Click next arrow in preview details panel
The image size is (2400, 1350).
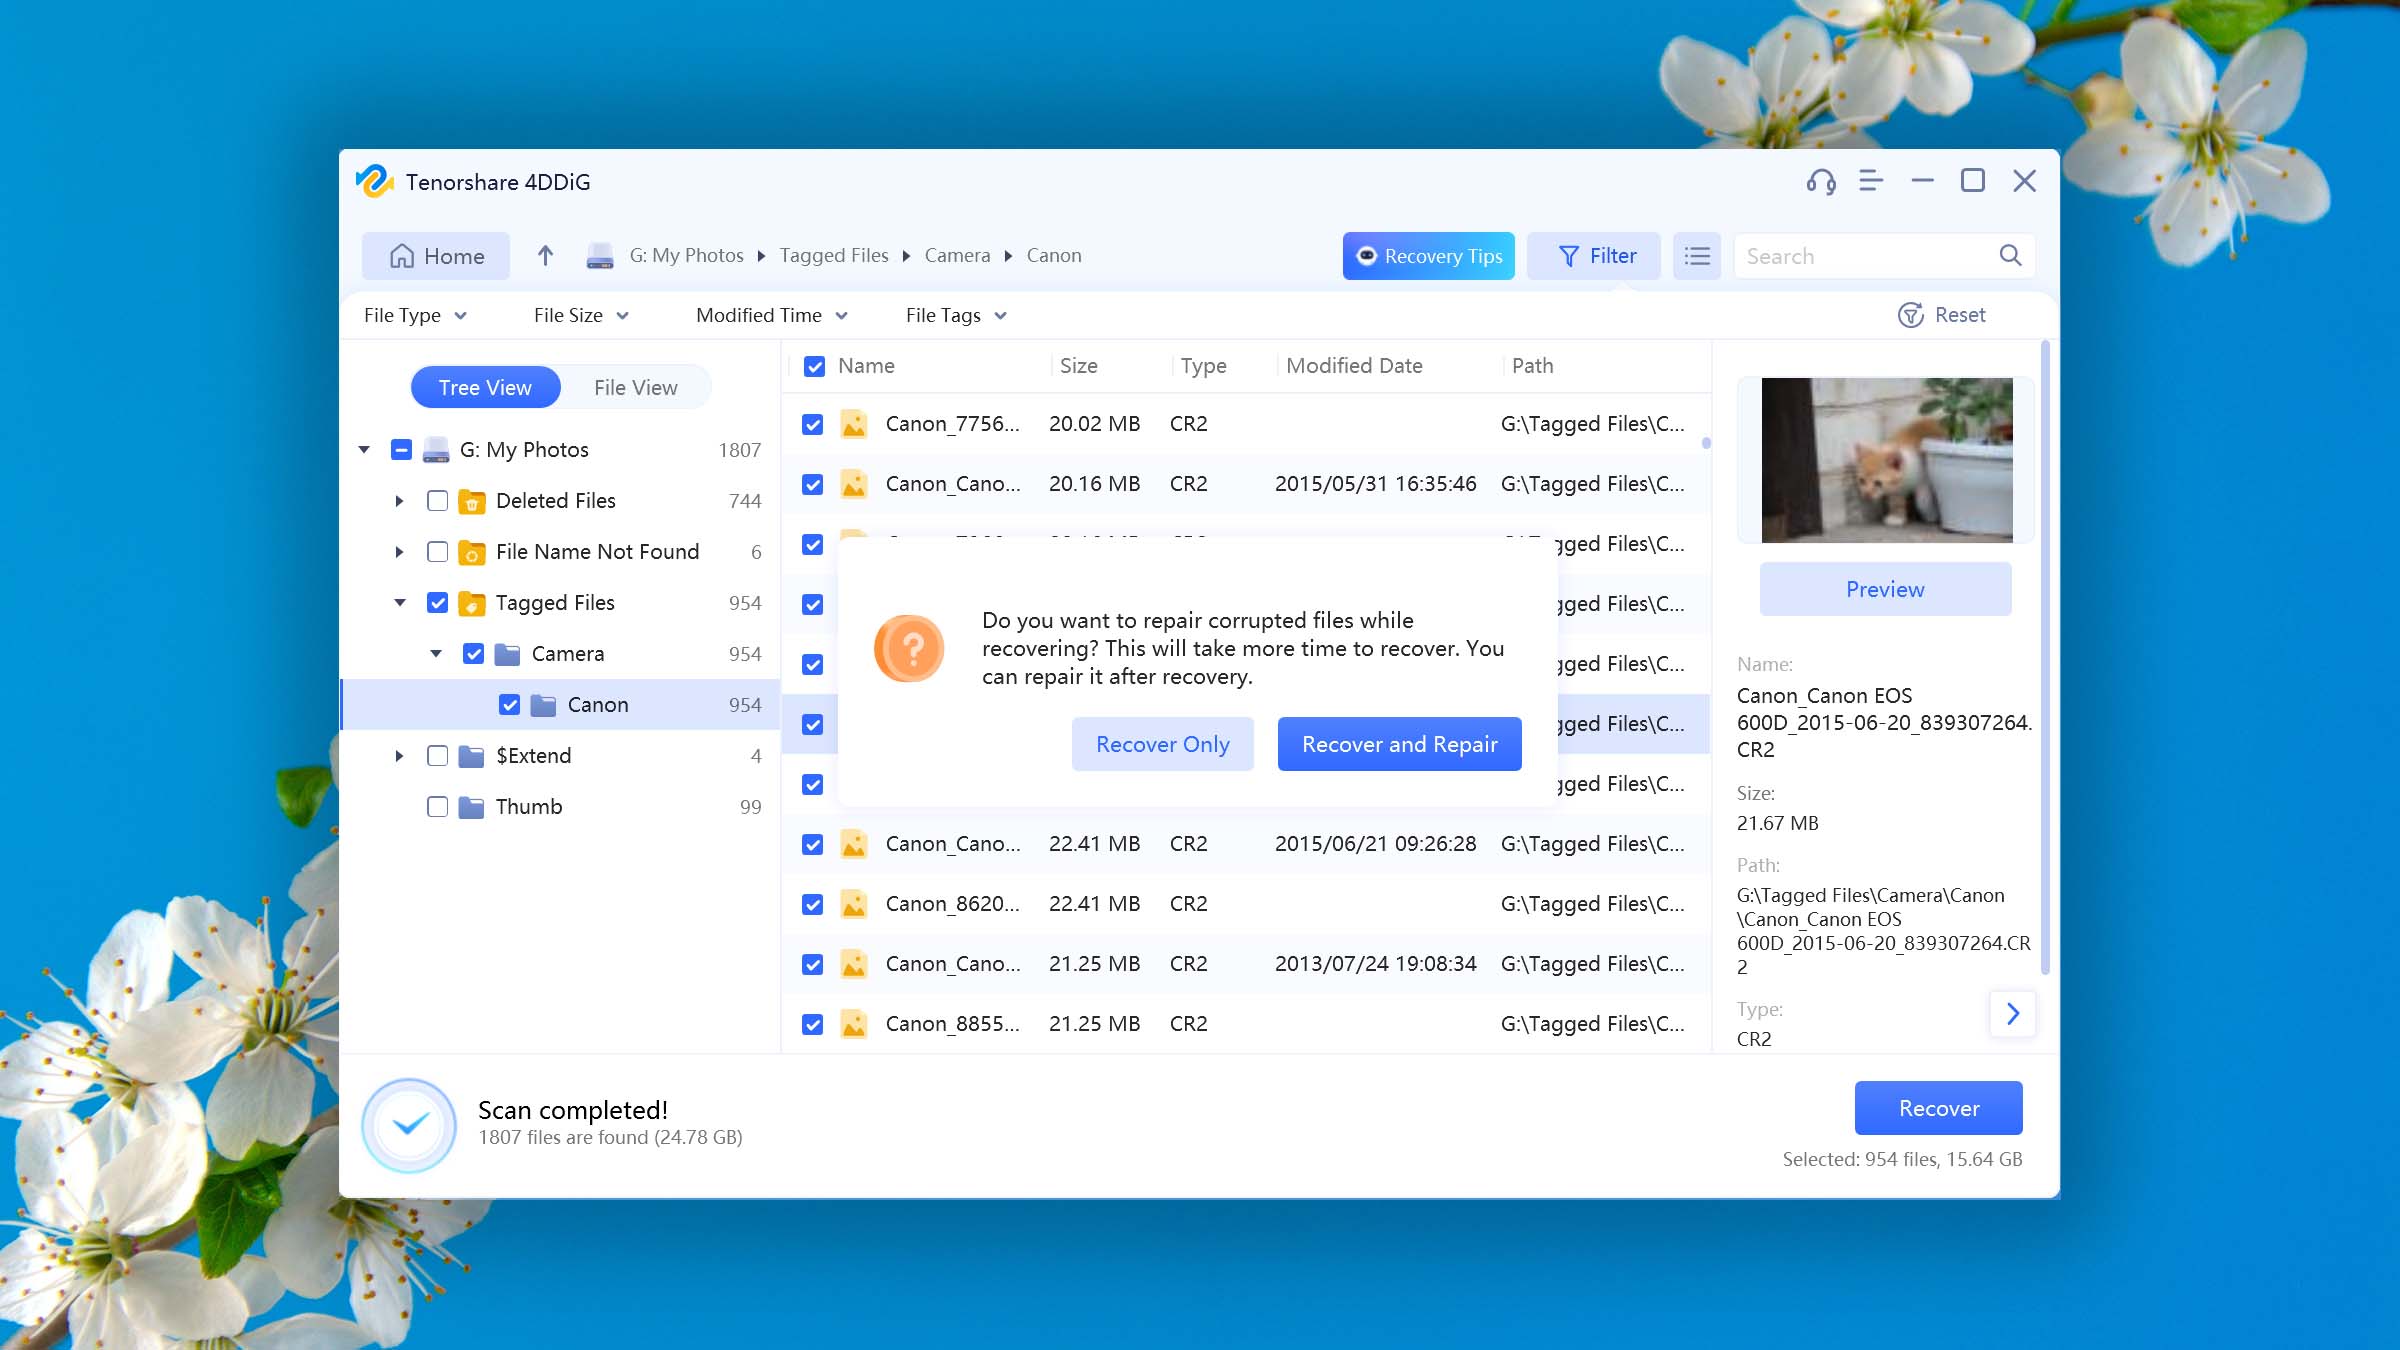tap(2013, 1014)
